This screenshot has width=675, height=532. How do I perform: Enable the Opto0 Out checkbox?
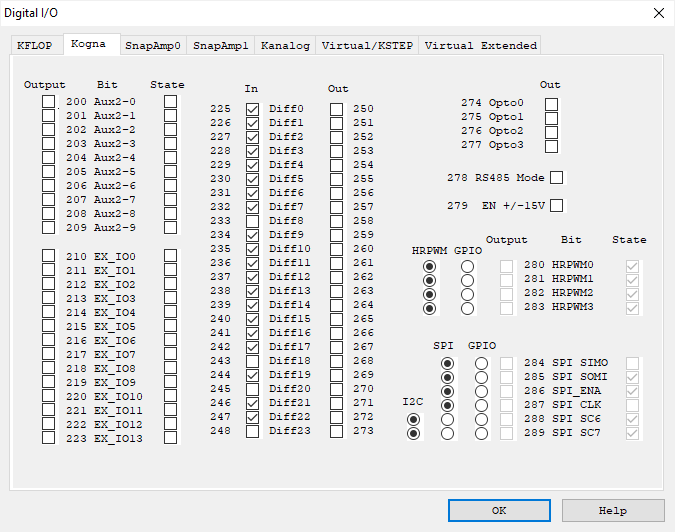pos(551,103)
